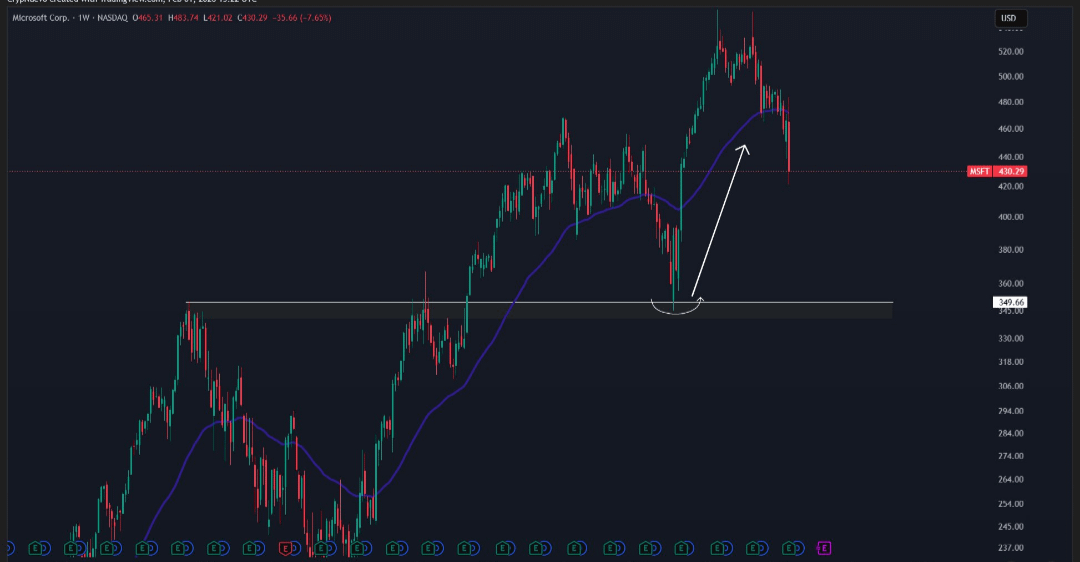This screenshot has height=562, width=1080.
Task: Click the 306.00 price axis label
Action: 1010,386
